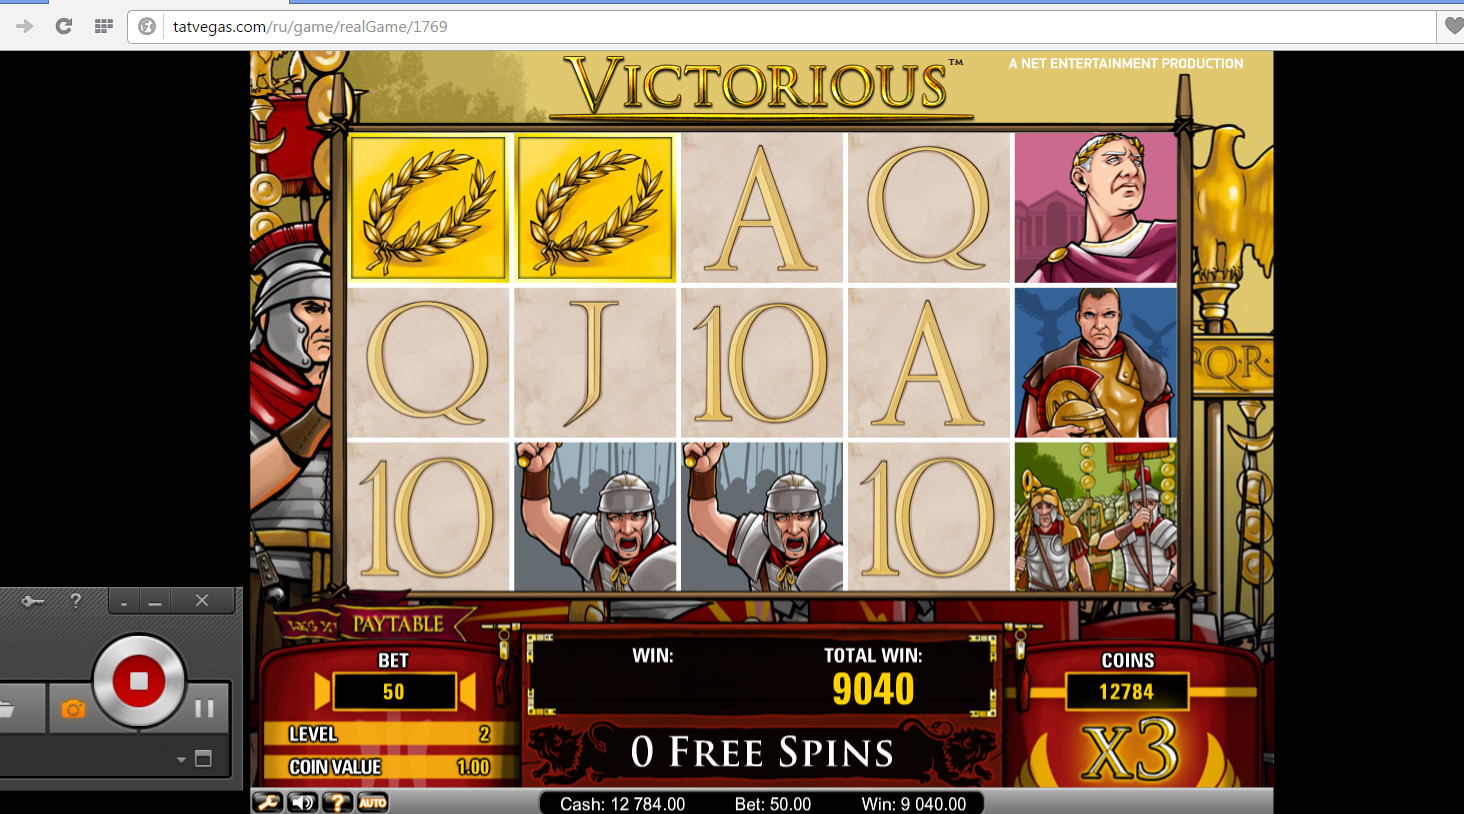Pause the screen recording
The height and width of the screenshot is (814, 1464).
coord(204,708)
